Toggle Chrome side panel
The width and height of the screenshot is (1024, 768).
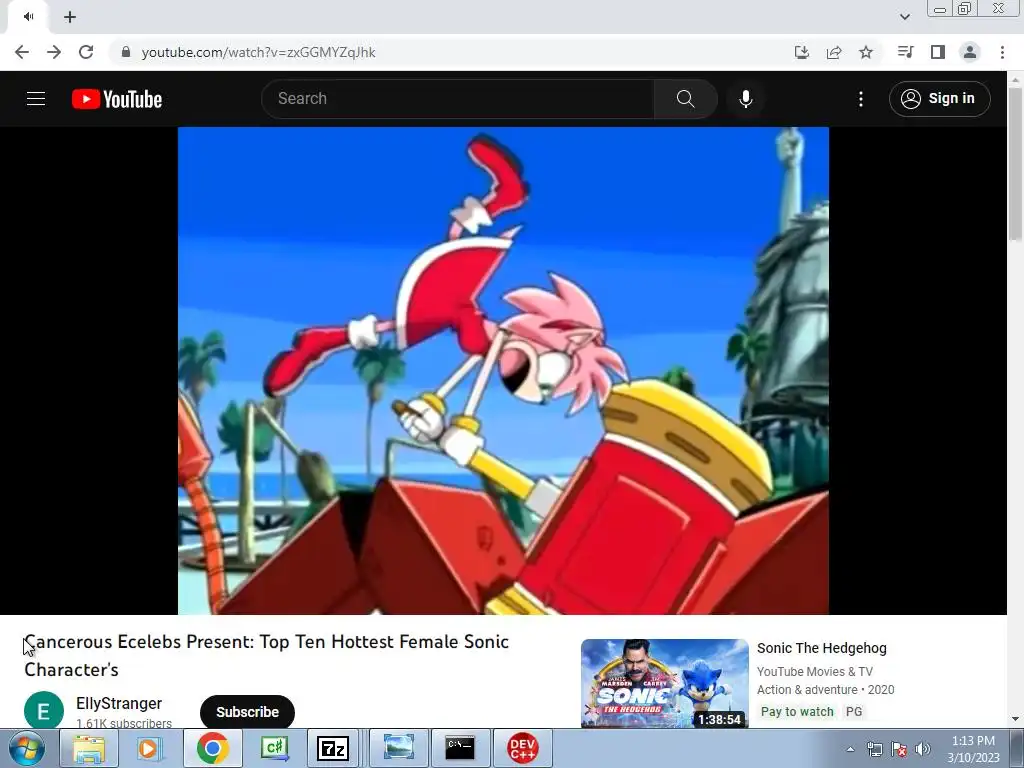point(937,52)
